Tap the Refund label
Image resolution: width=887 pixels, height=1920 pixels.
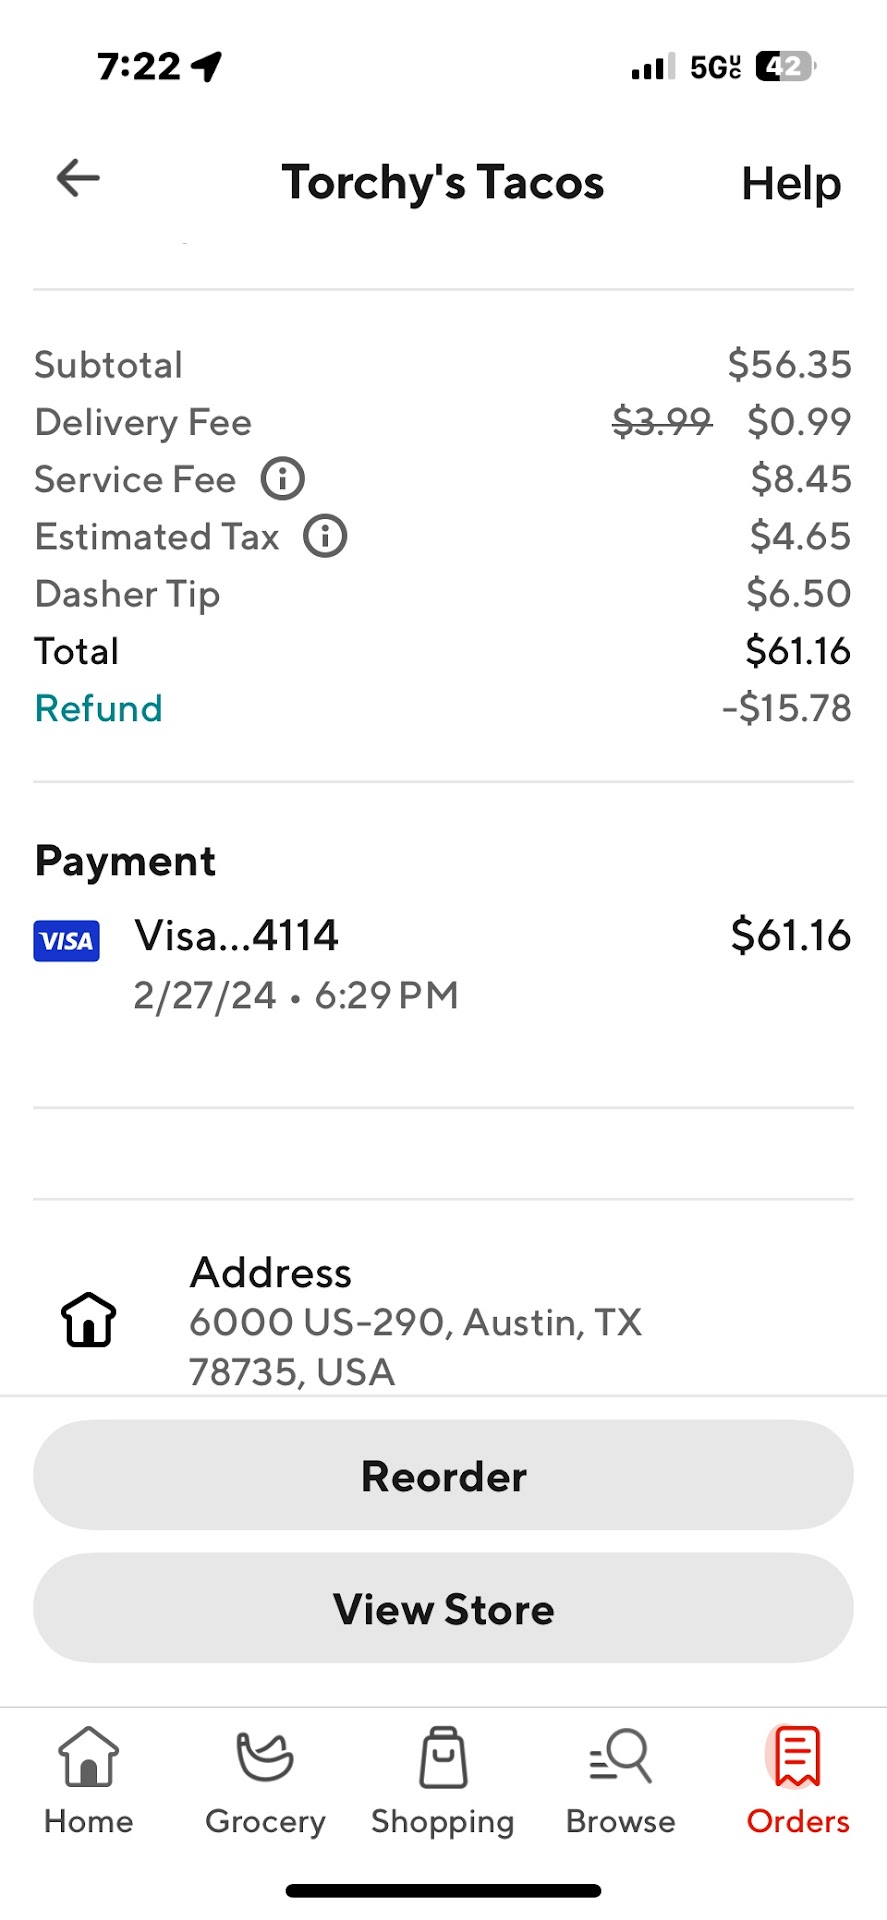(x=98, y=709)
